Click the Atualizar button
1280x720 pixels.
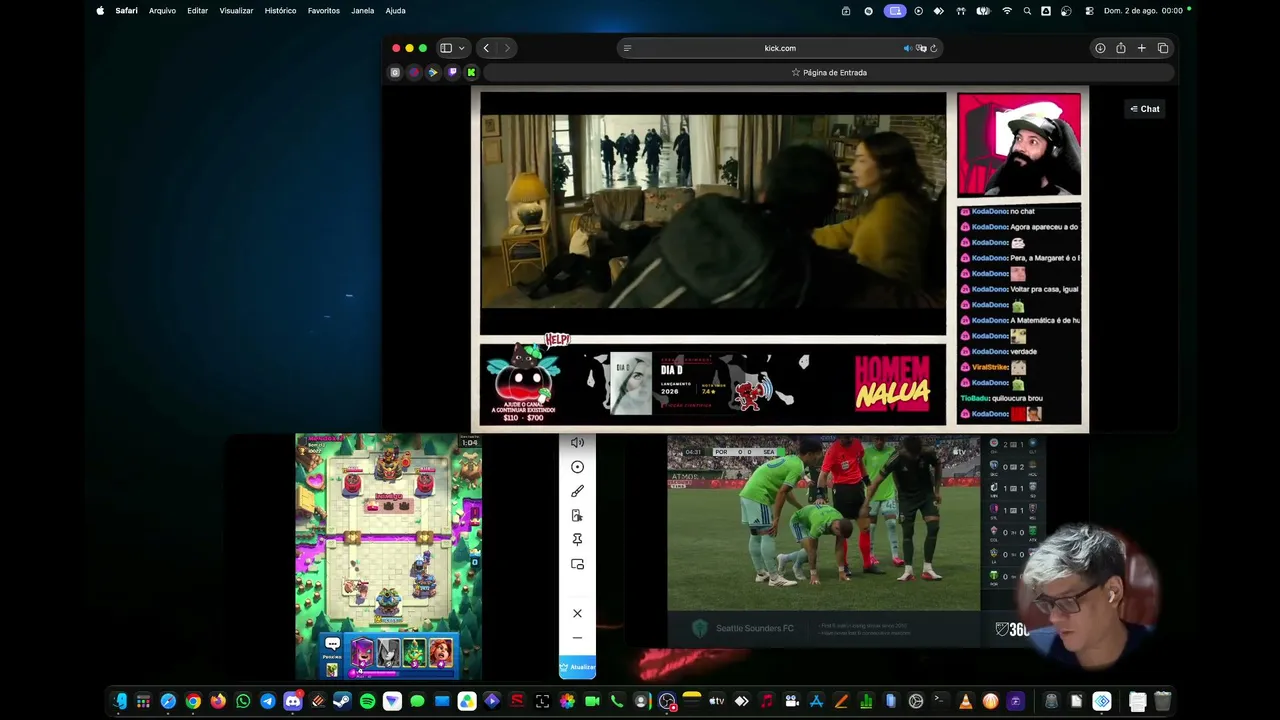[577, 667]
